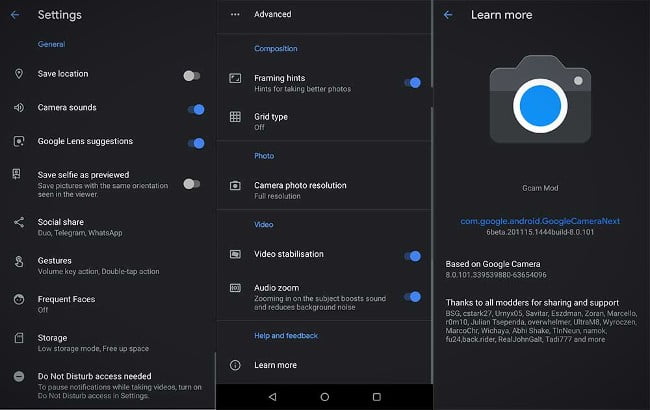Open the Grid type options
The image size is (650, 410).
324,121
